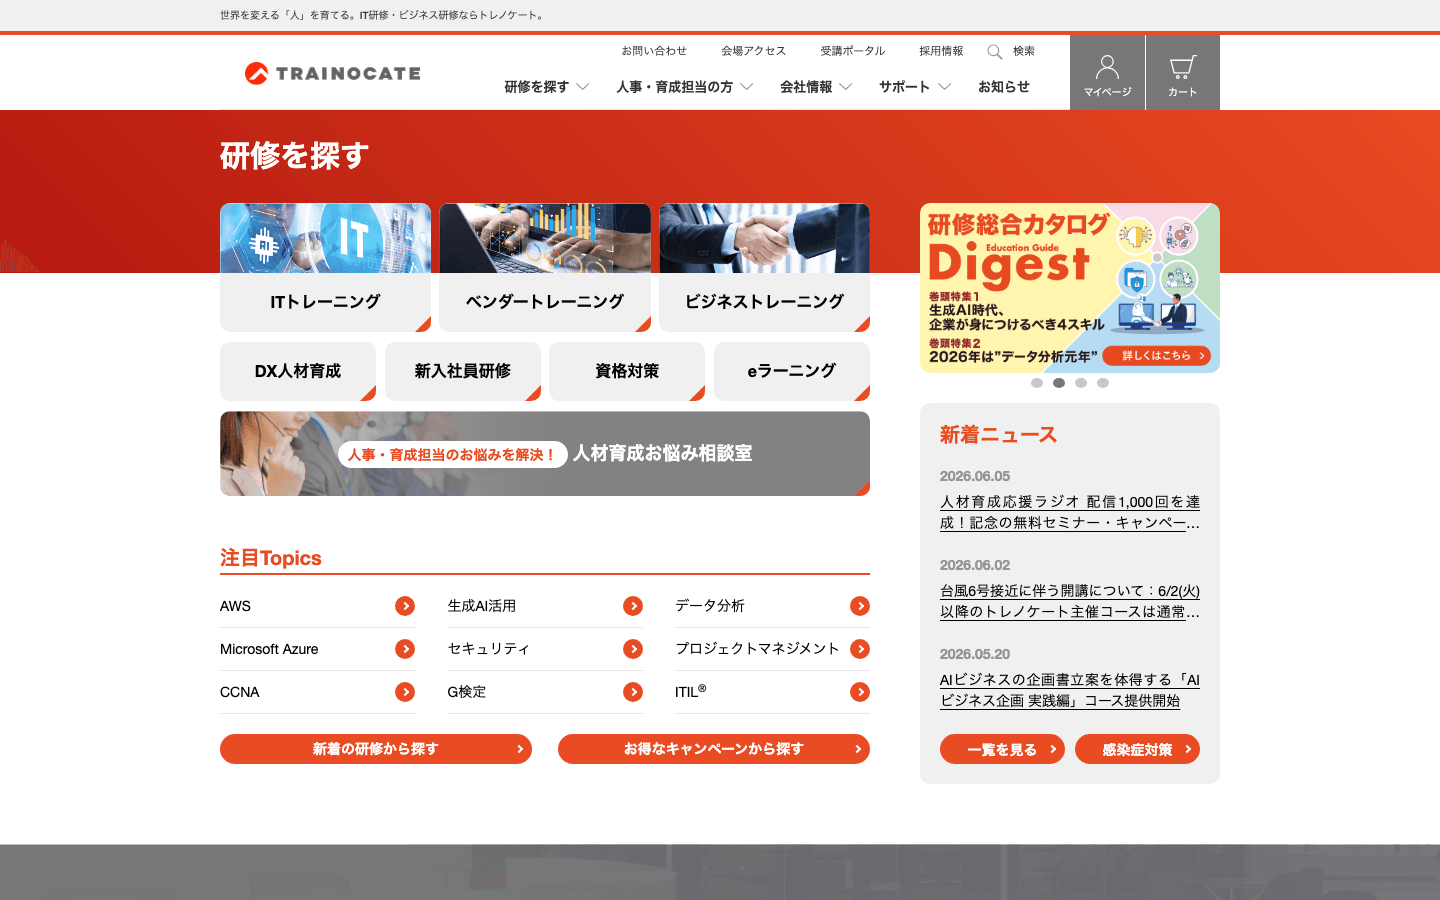Click the Trainocate logo

[x=333, y=73]
